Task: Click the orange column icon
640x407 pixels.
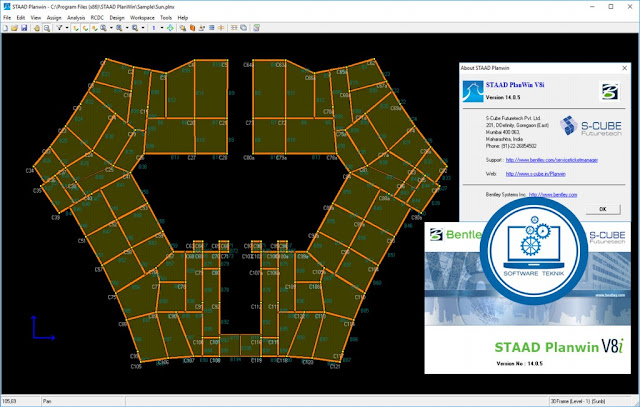Action: pyautogui.click(x=192, y=28)
